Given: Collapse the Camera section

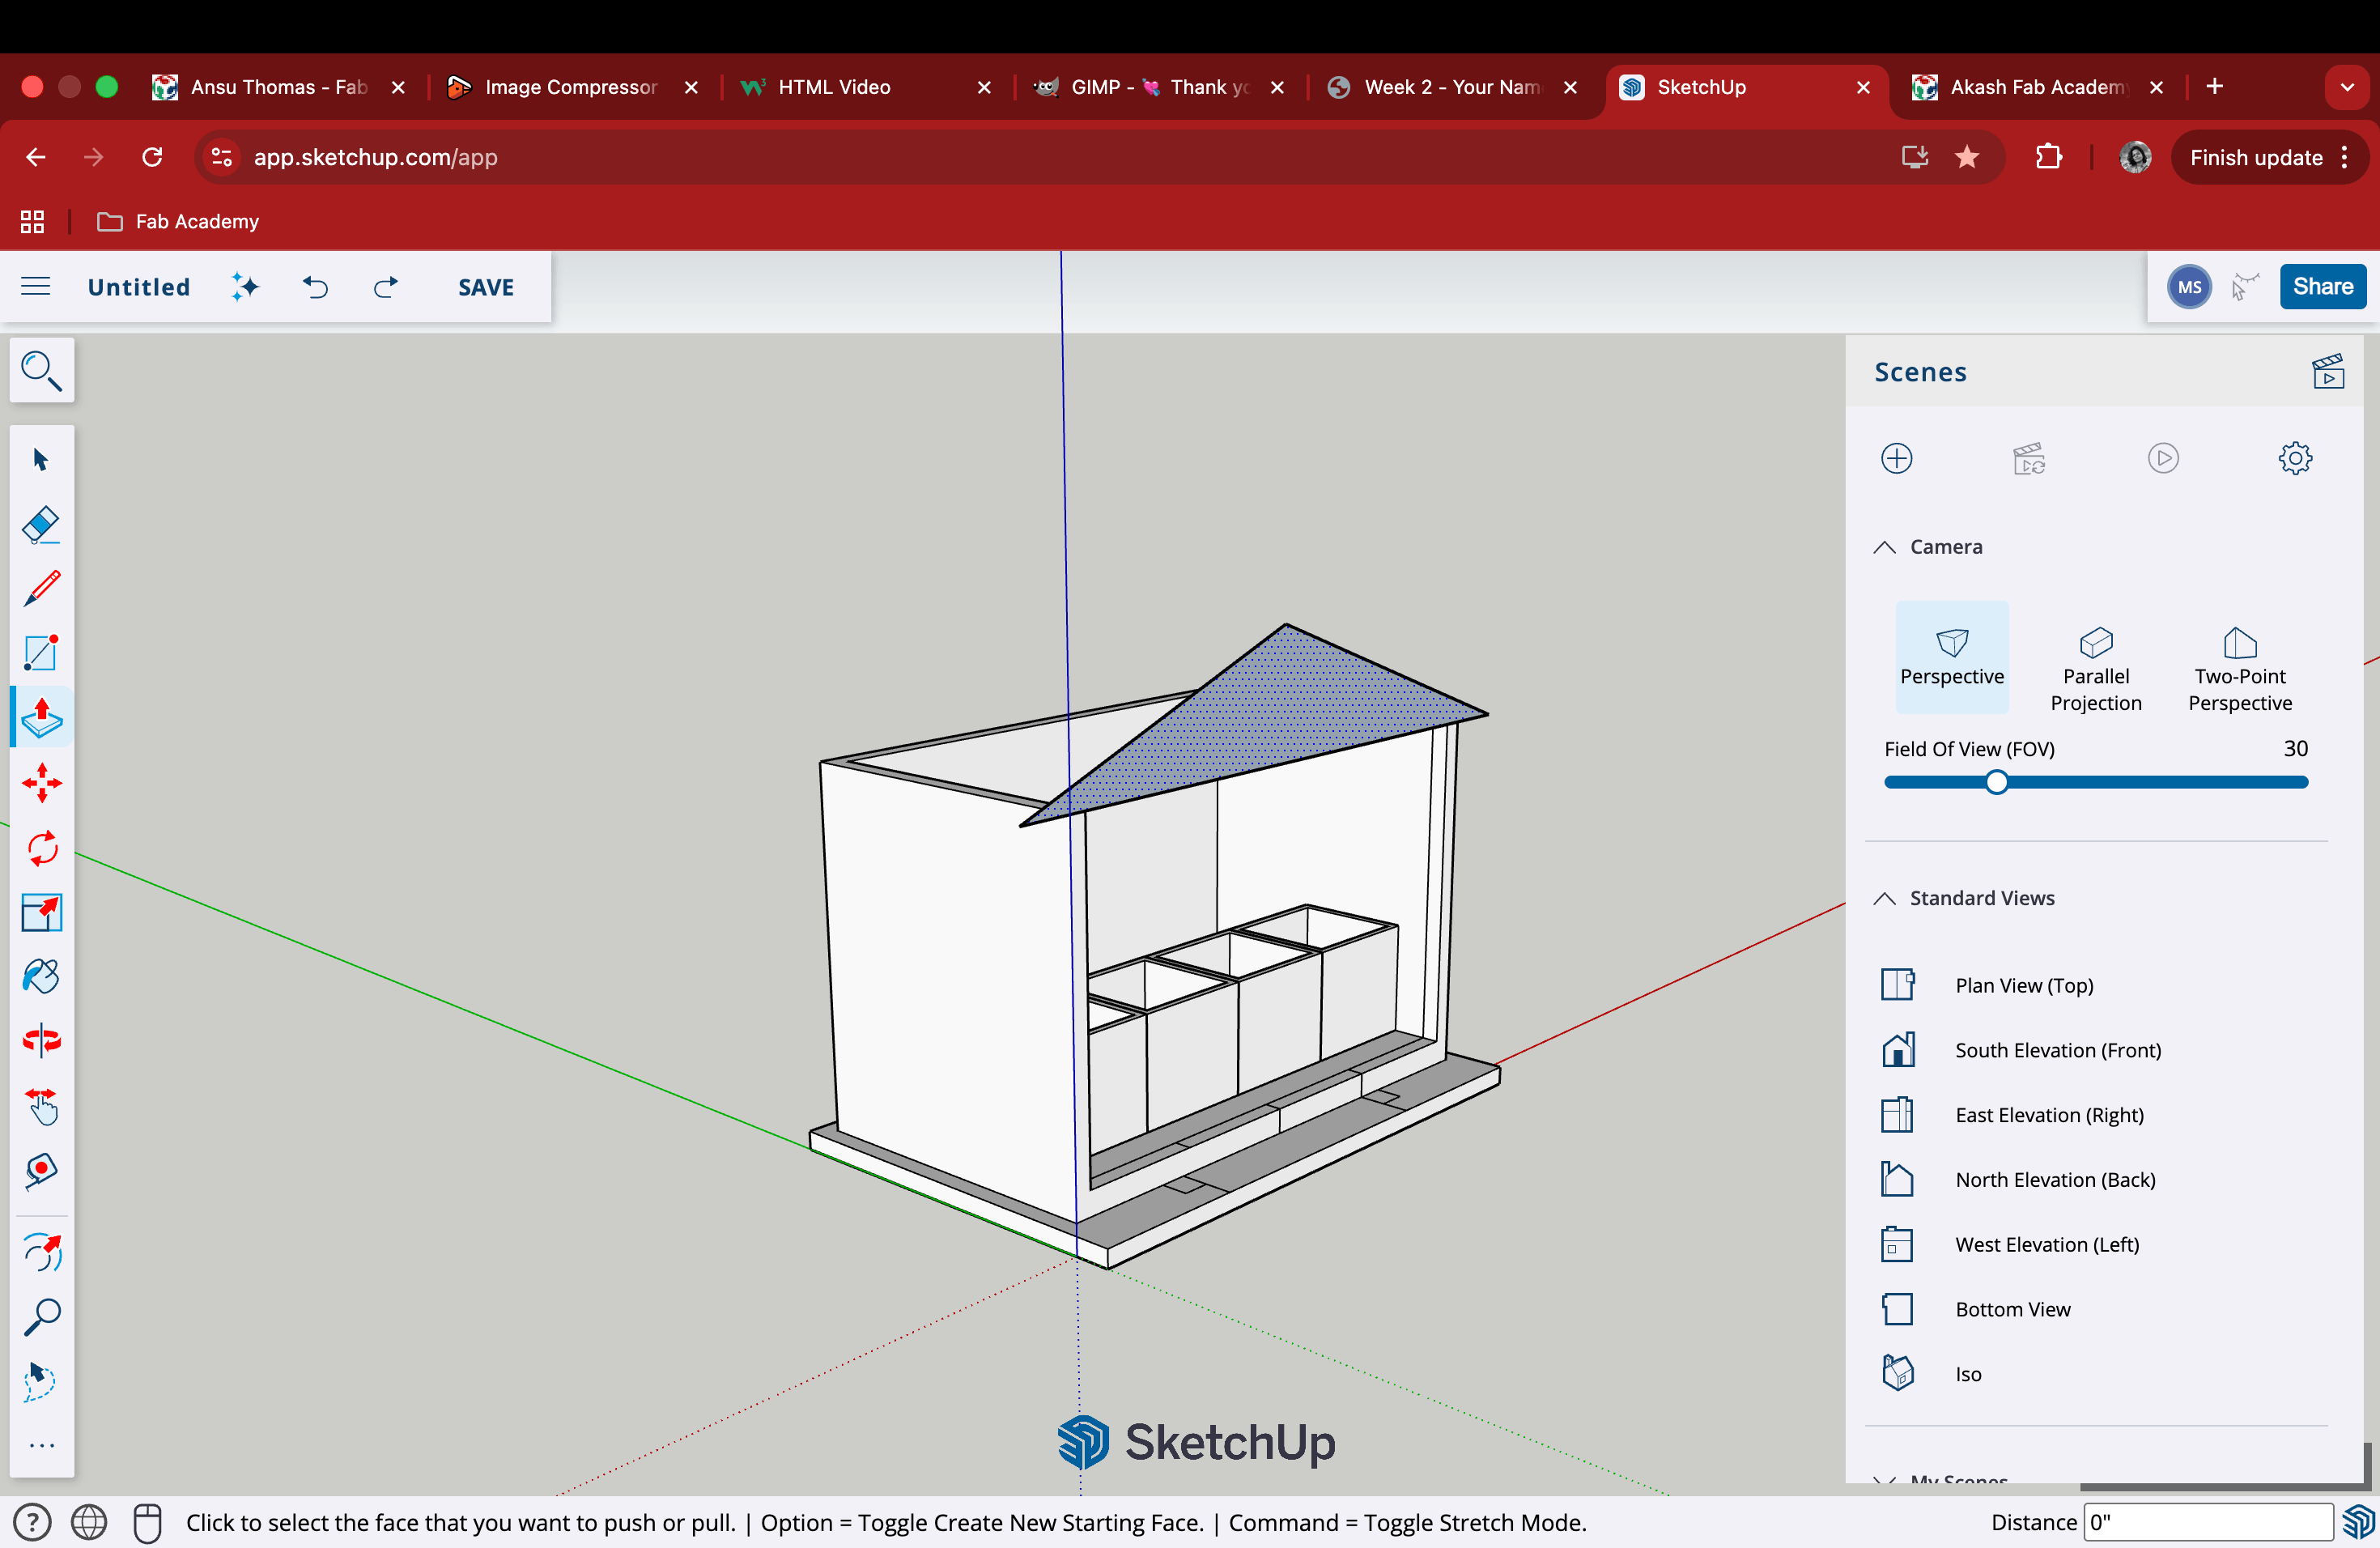Looking at the screenshot, I should 1884,547.
